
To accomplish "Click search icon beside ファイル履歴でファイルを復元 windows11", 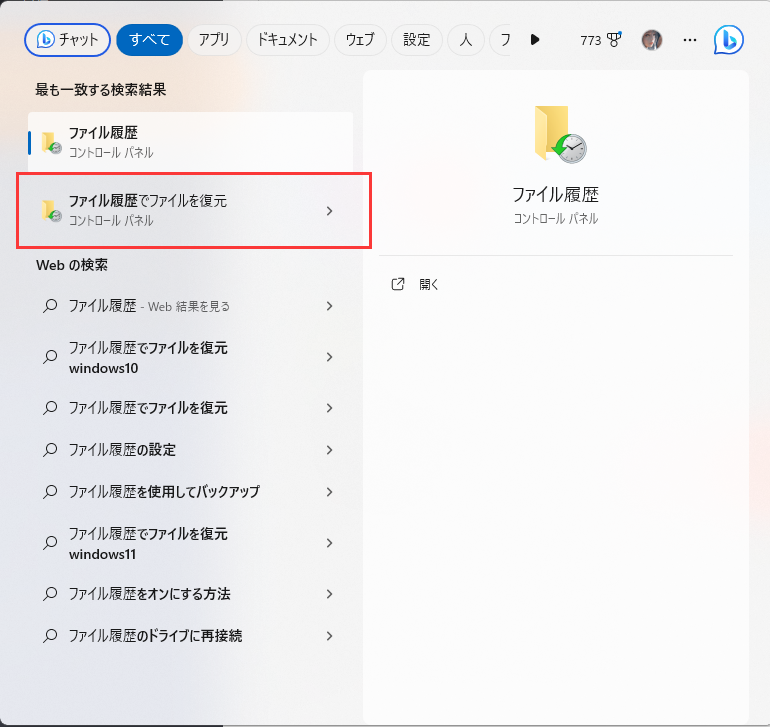I will coord(50,543).
